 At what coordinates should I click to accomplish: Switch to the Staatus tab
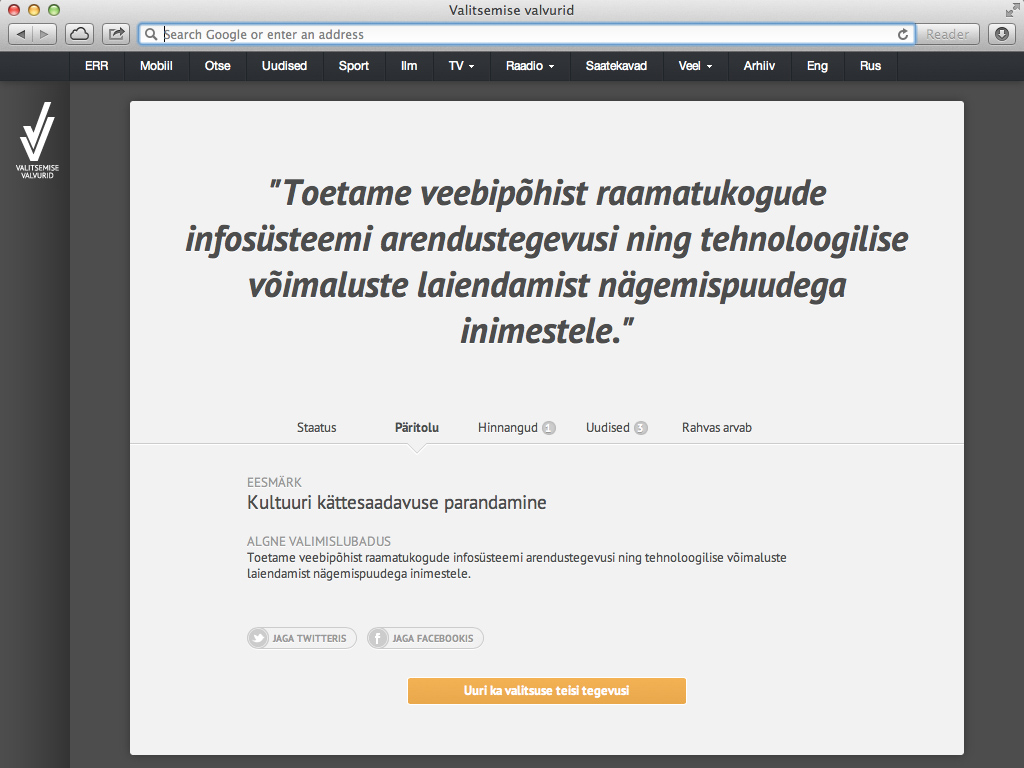[x=316, y=427]
